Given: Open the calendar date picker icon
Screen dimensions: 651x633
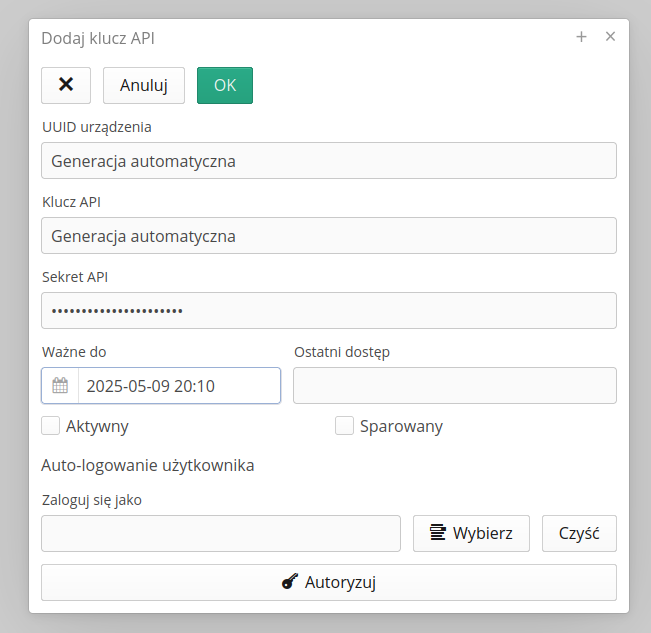Looking at the screenshot, I should (60, 386).
